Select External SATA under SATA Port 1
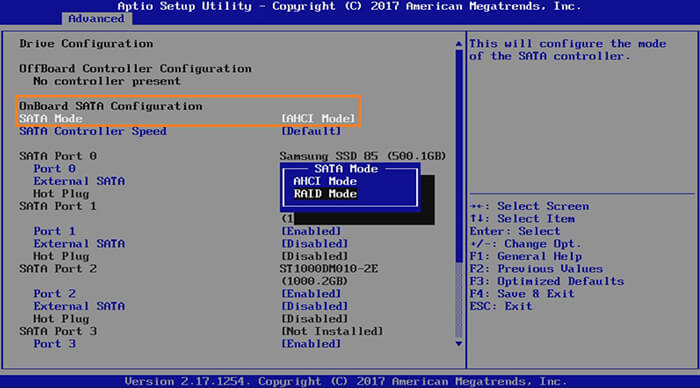Image resolution: width=700 pixels, height=388 pixels. pos(79,244)
